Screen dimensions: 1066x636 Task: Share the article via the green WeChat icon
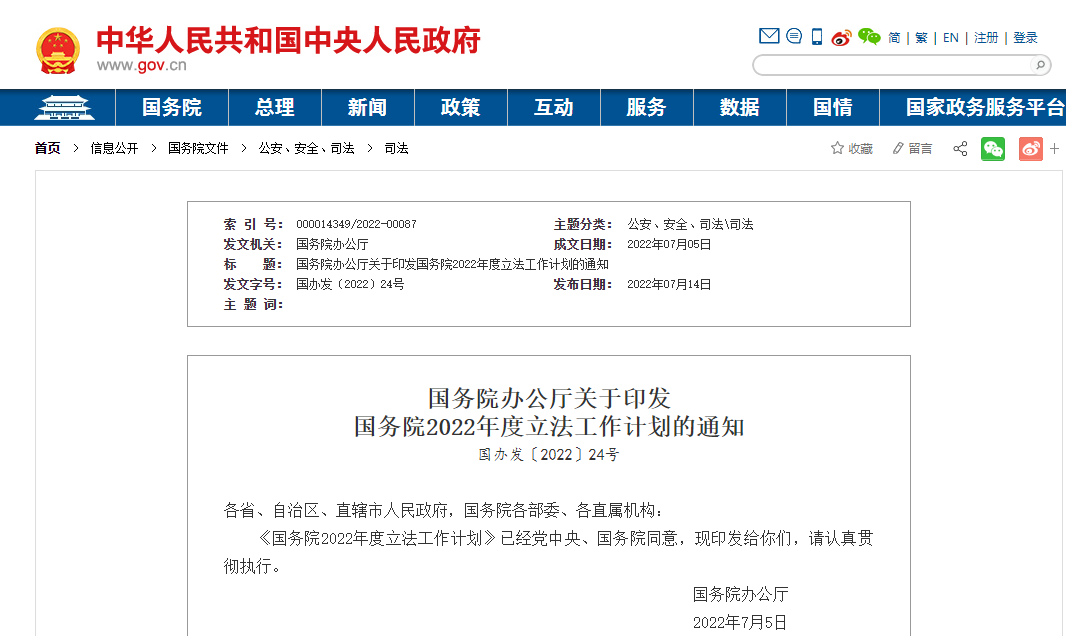992,148
